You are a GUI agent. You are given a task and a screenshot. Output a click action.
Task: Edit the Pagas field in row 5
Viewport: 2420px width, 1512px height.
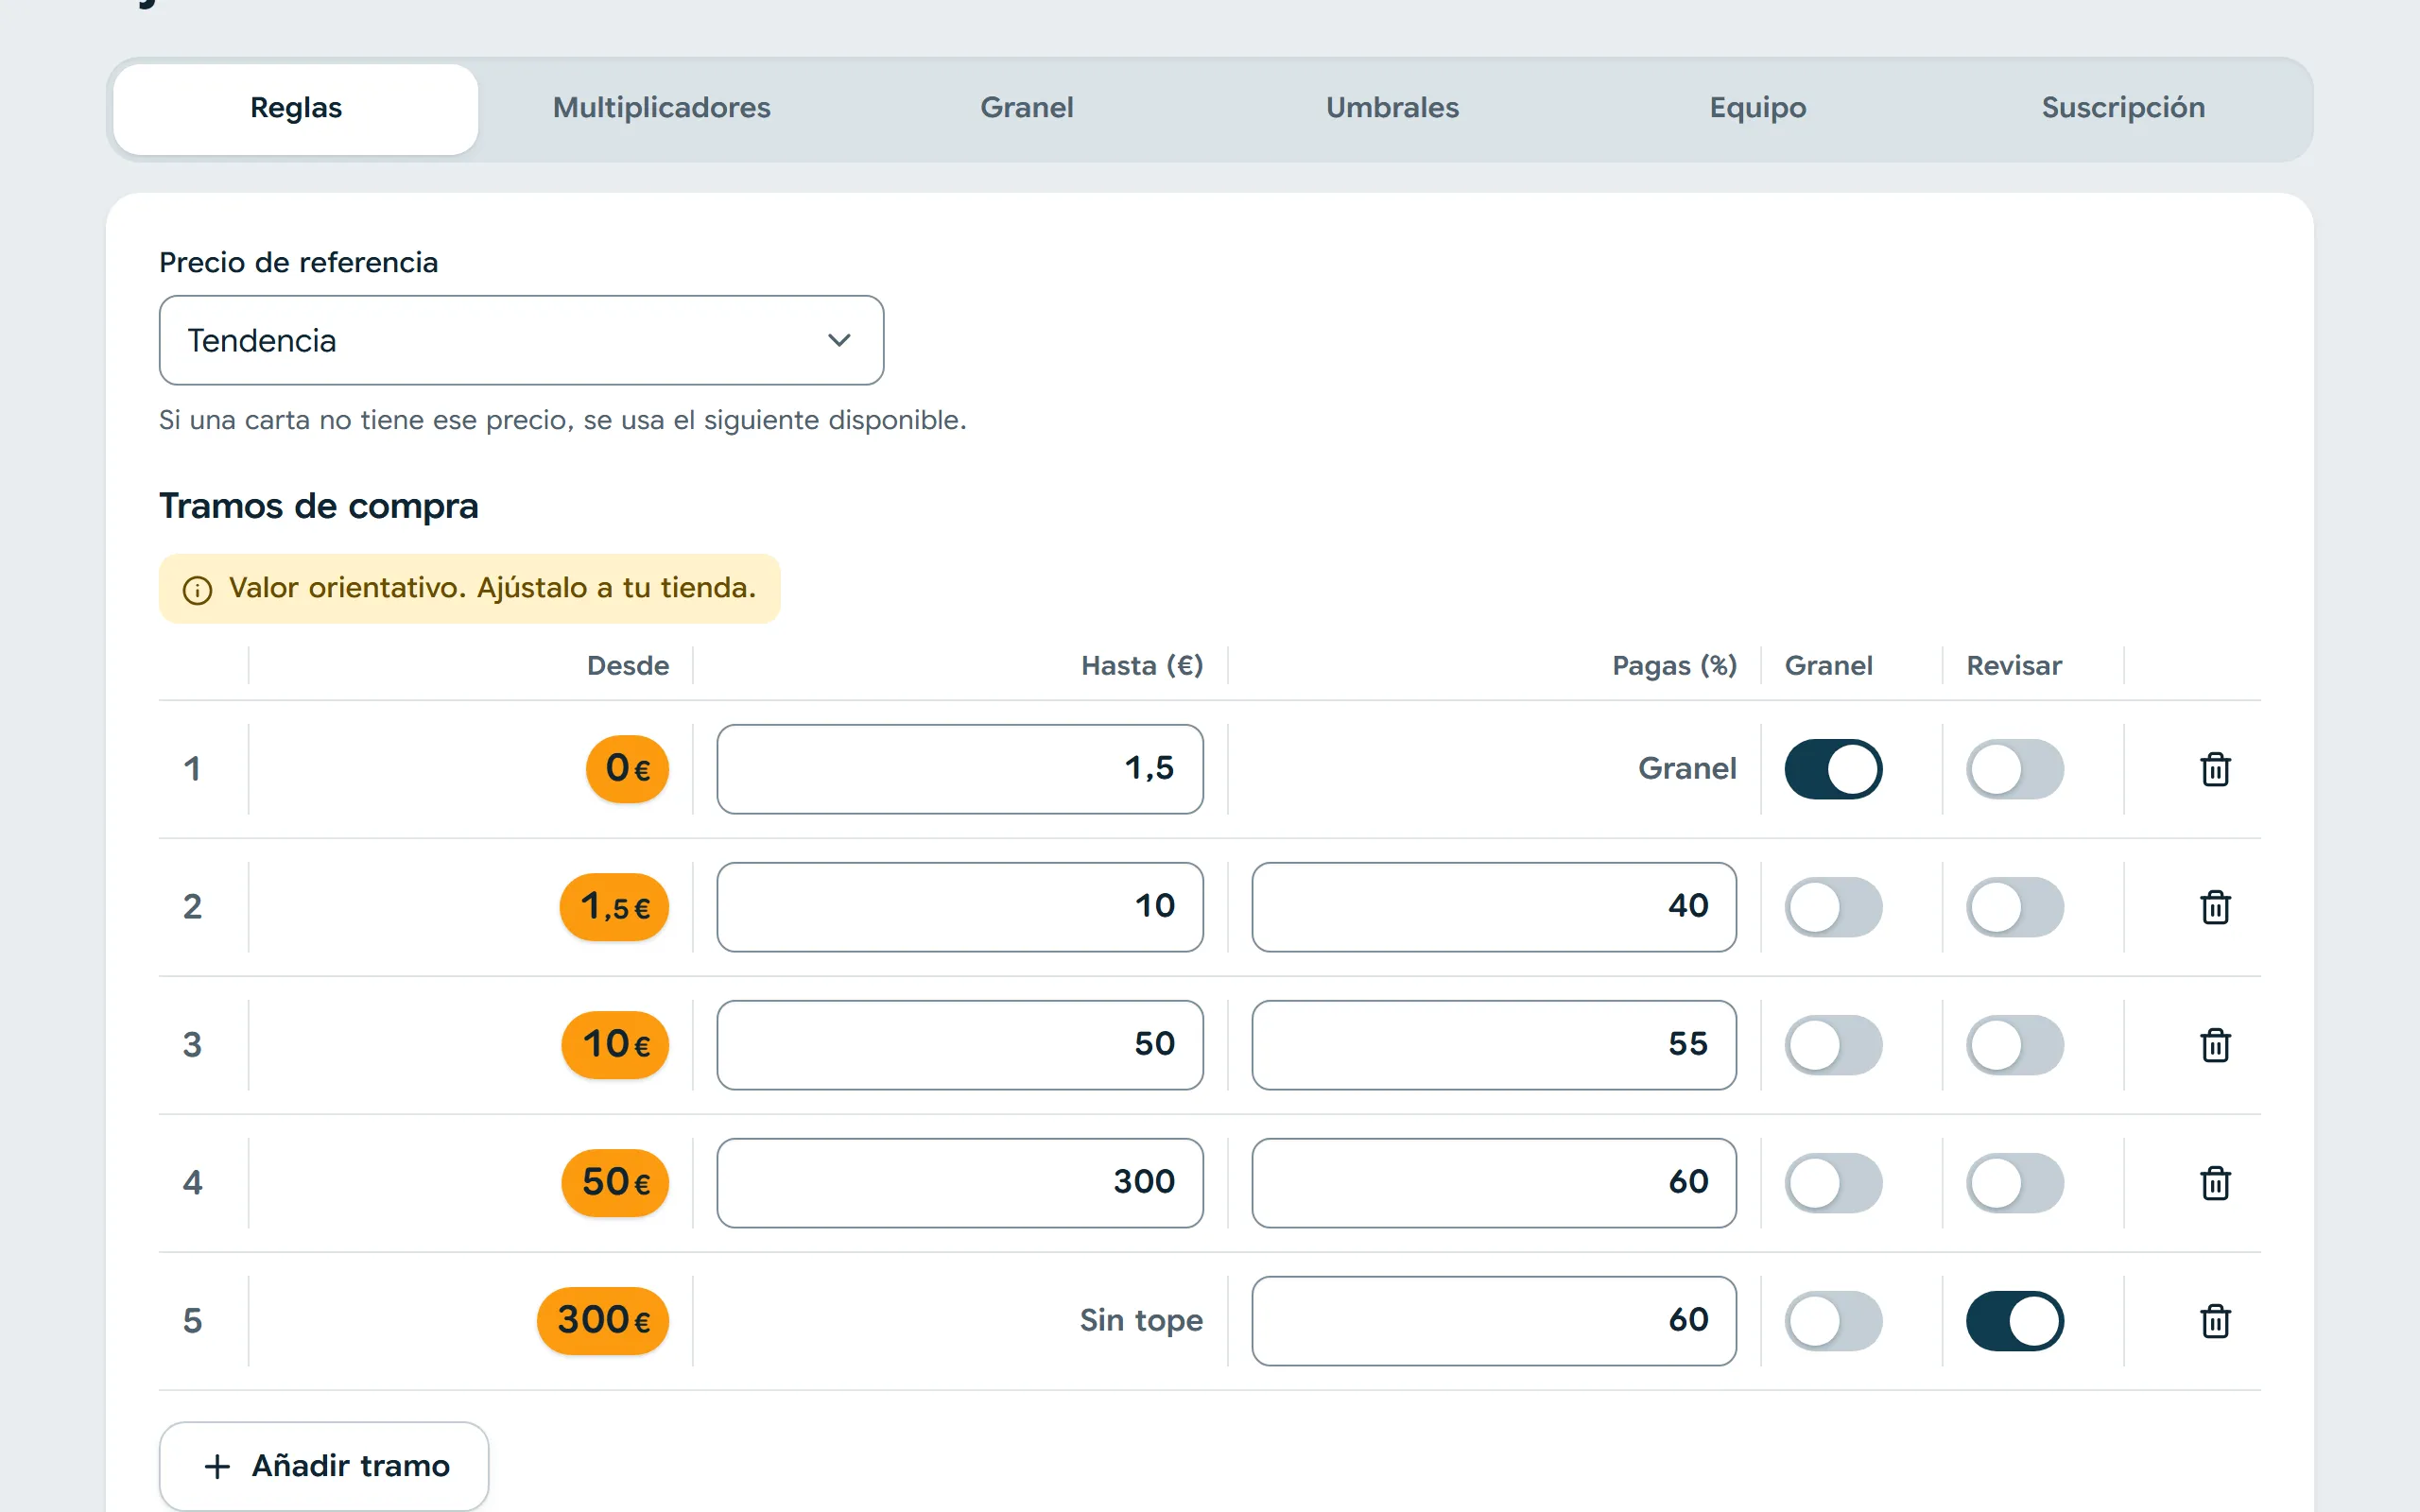[x=1494, y=1321]
